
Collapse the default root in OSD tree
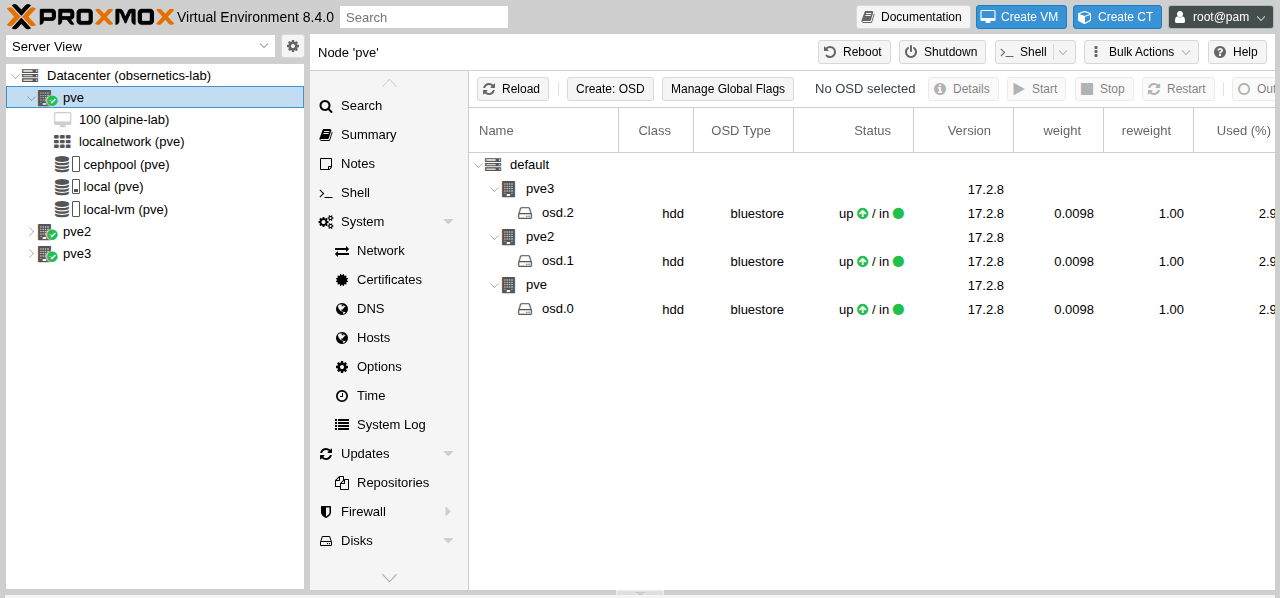tap(478, 165)
